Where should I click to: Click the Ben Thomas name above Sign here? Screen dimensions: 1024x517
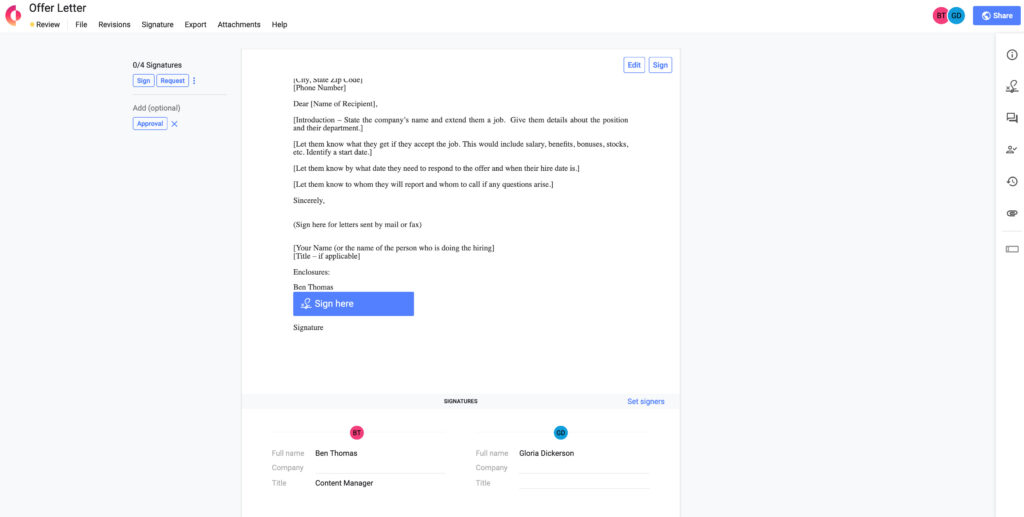tap(313, 287)
